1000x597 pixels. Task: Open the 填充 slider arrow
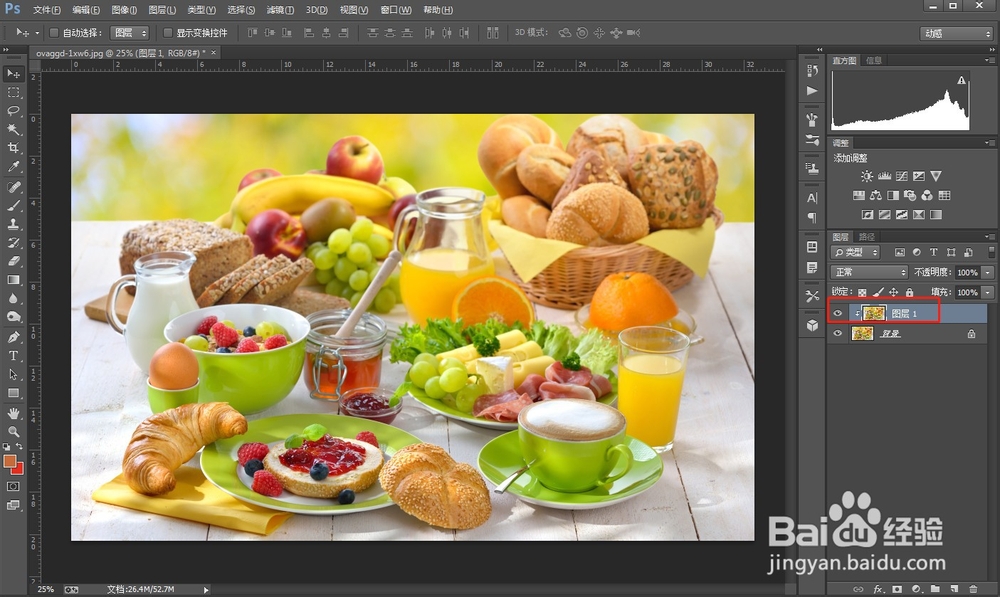(x=988, y=292)
